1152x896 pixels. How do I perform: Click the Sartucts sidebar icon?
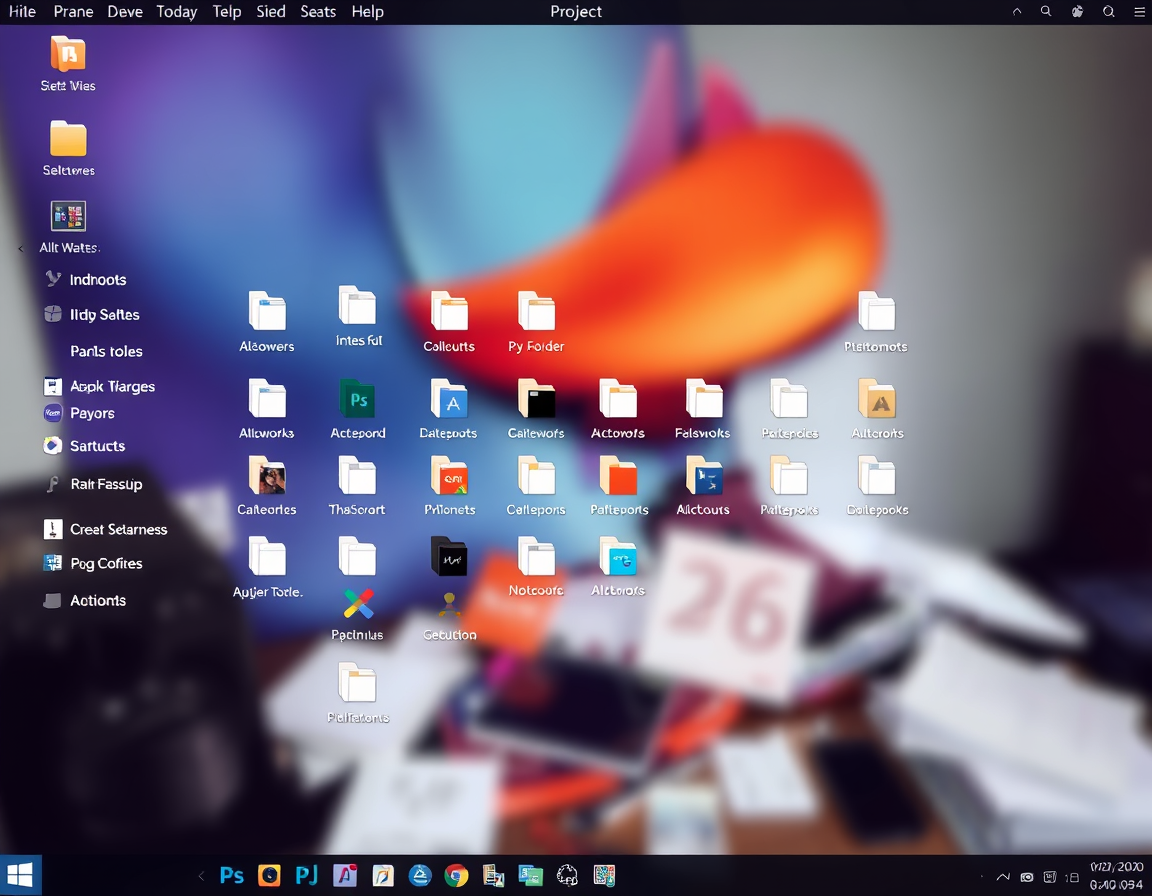point(53,446)
